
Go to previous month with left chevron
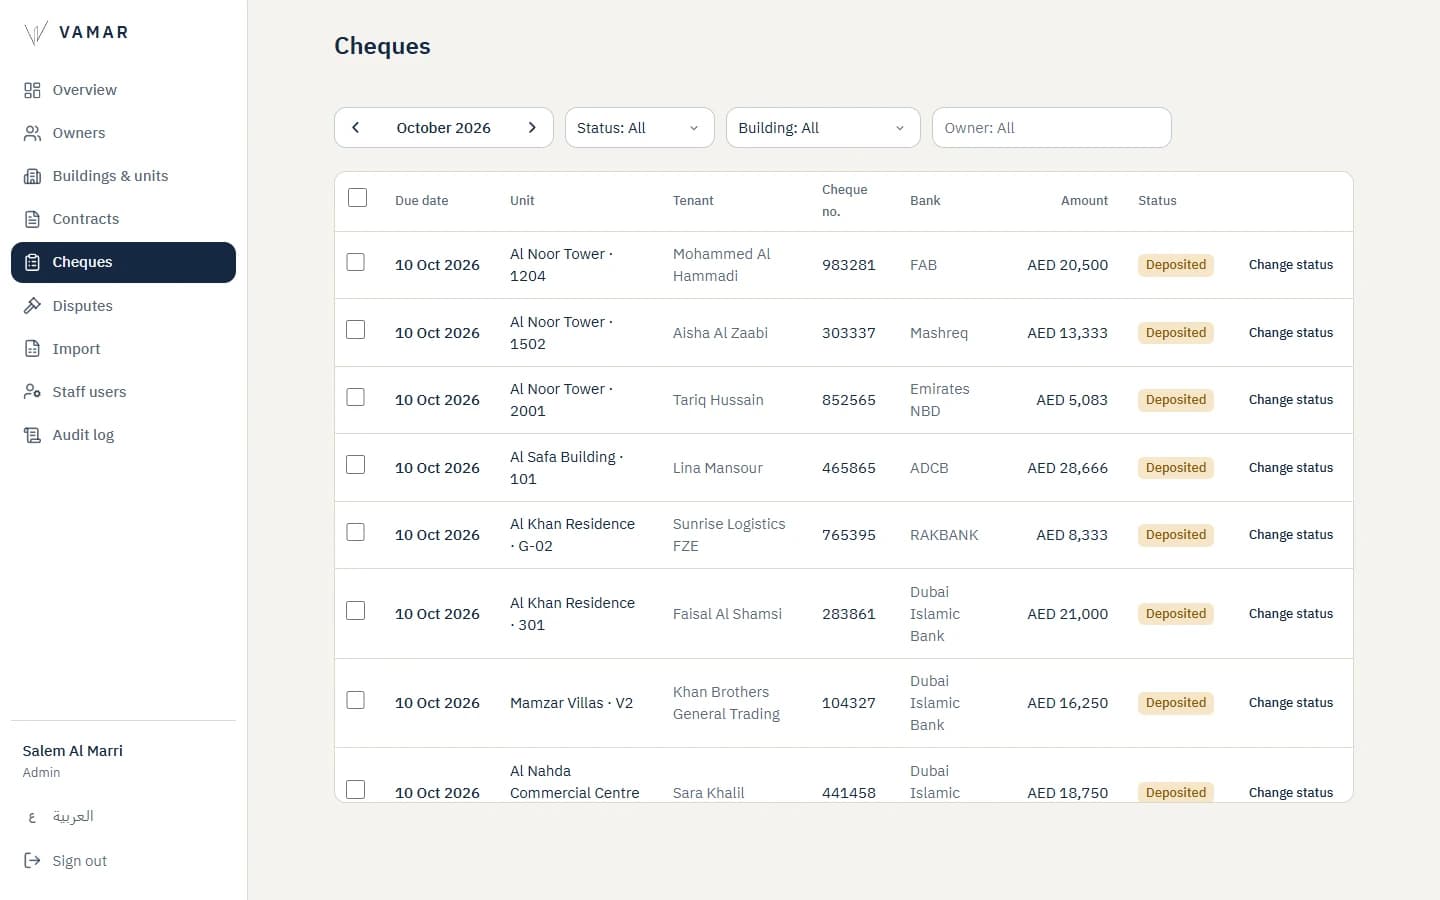point(355,128)
